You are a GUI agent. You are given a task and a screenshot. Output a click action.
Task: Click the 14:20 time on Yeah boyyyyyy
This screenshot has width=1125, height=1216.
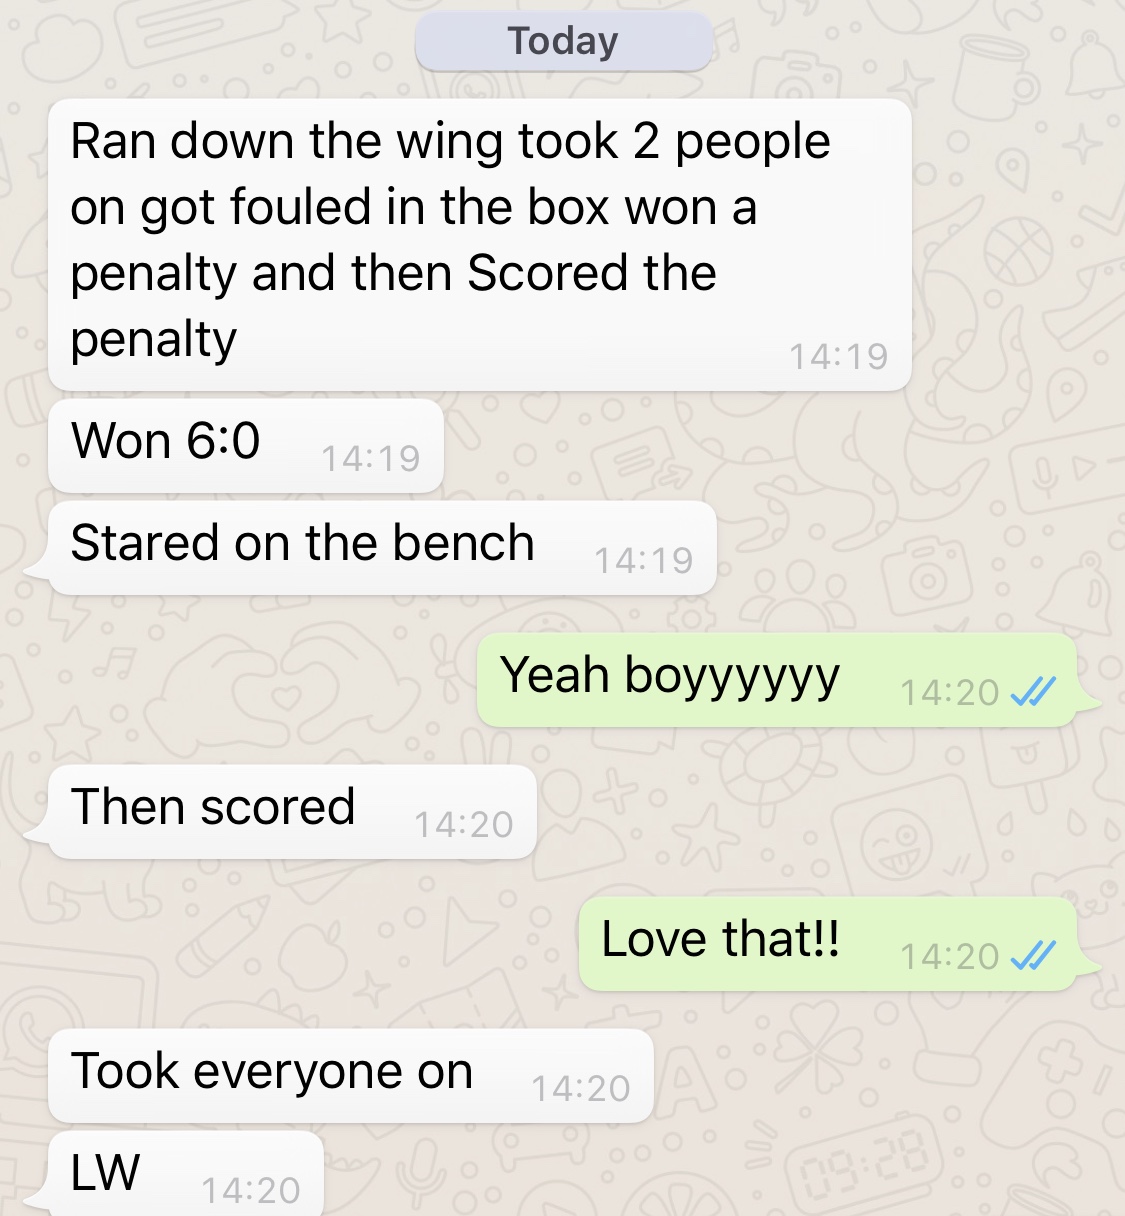pyautogui.click(x=950, y=692)
